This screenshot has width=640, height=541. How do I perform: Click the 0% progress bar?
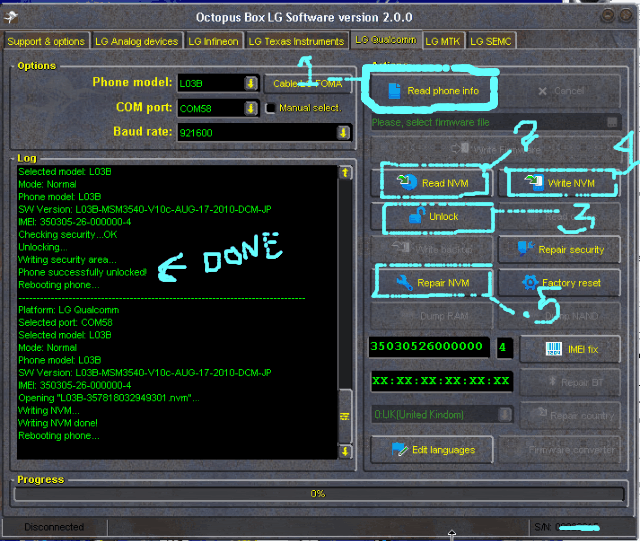pyautogui.click(x=319, y=494)
